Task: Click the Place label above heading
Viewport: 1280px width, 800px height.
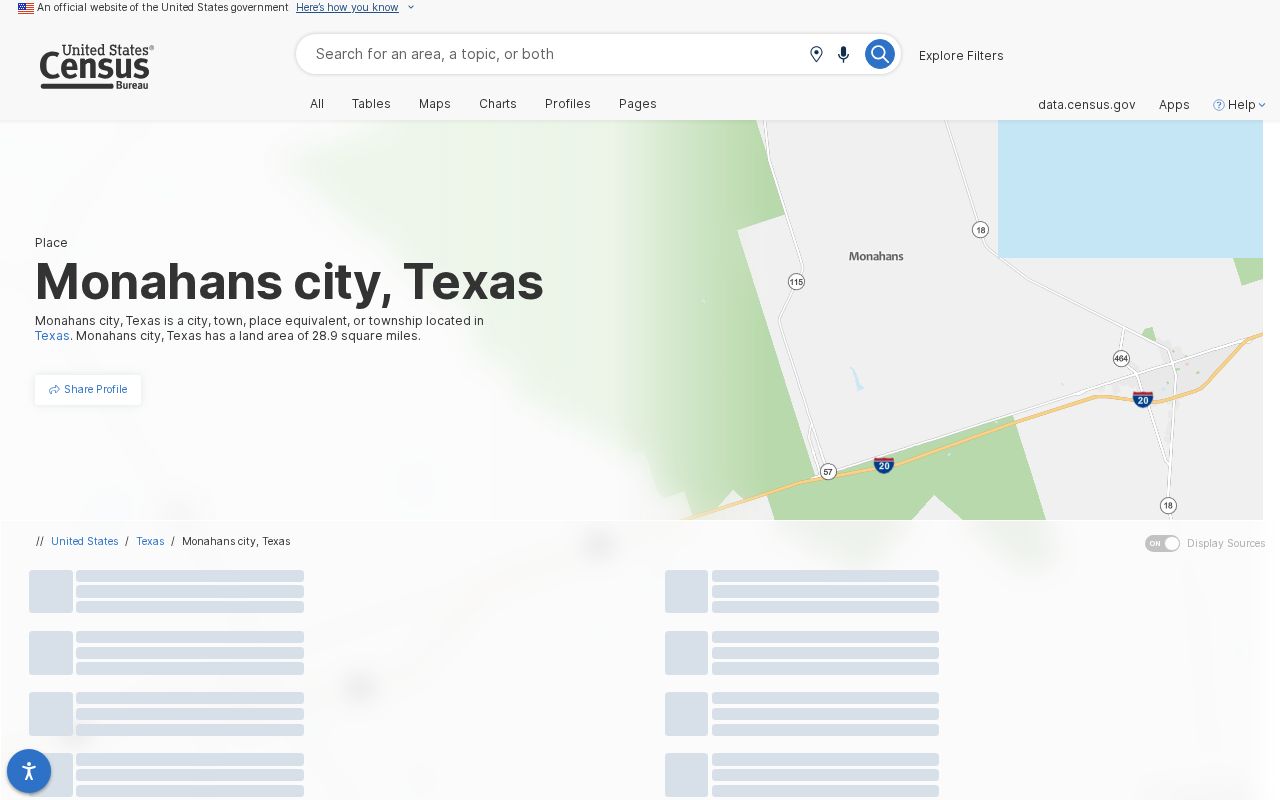Action: pos(51,243)
